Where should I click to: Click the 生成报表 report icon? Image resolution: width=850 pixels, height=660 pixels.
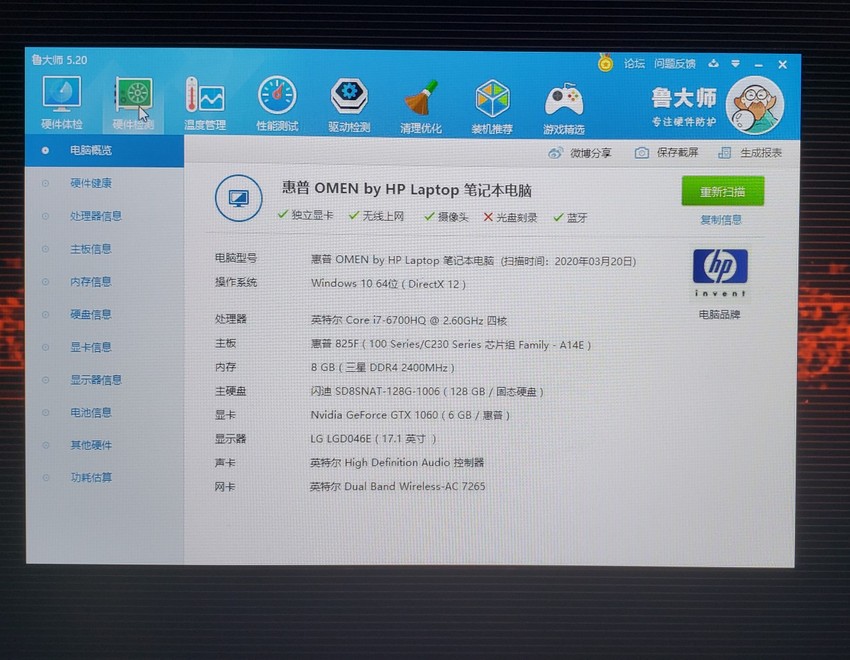pyautogui.click(x=725, y=153)
